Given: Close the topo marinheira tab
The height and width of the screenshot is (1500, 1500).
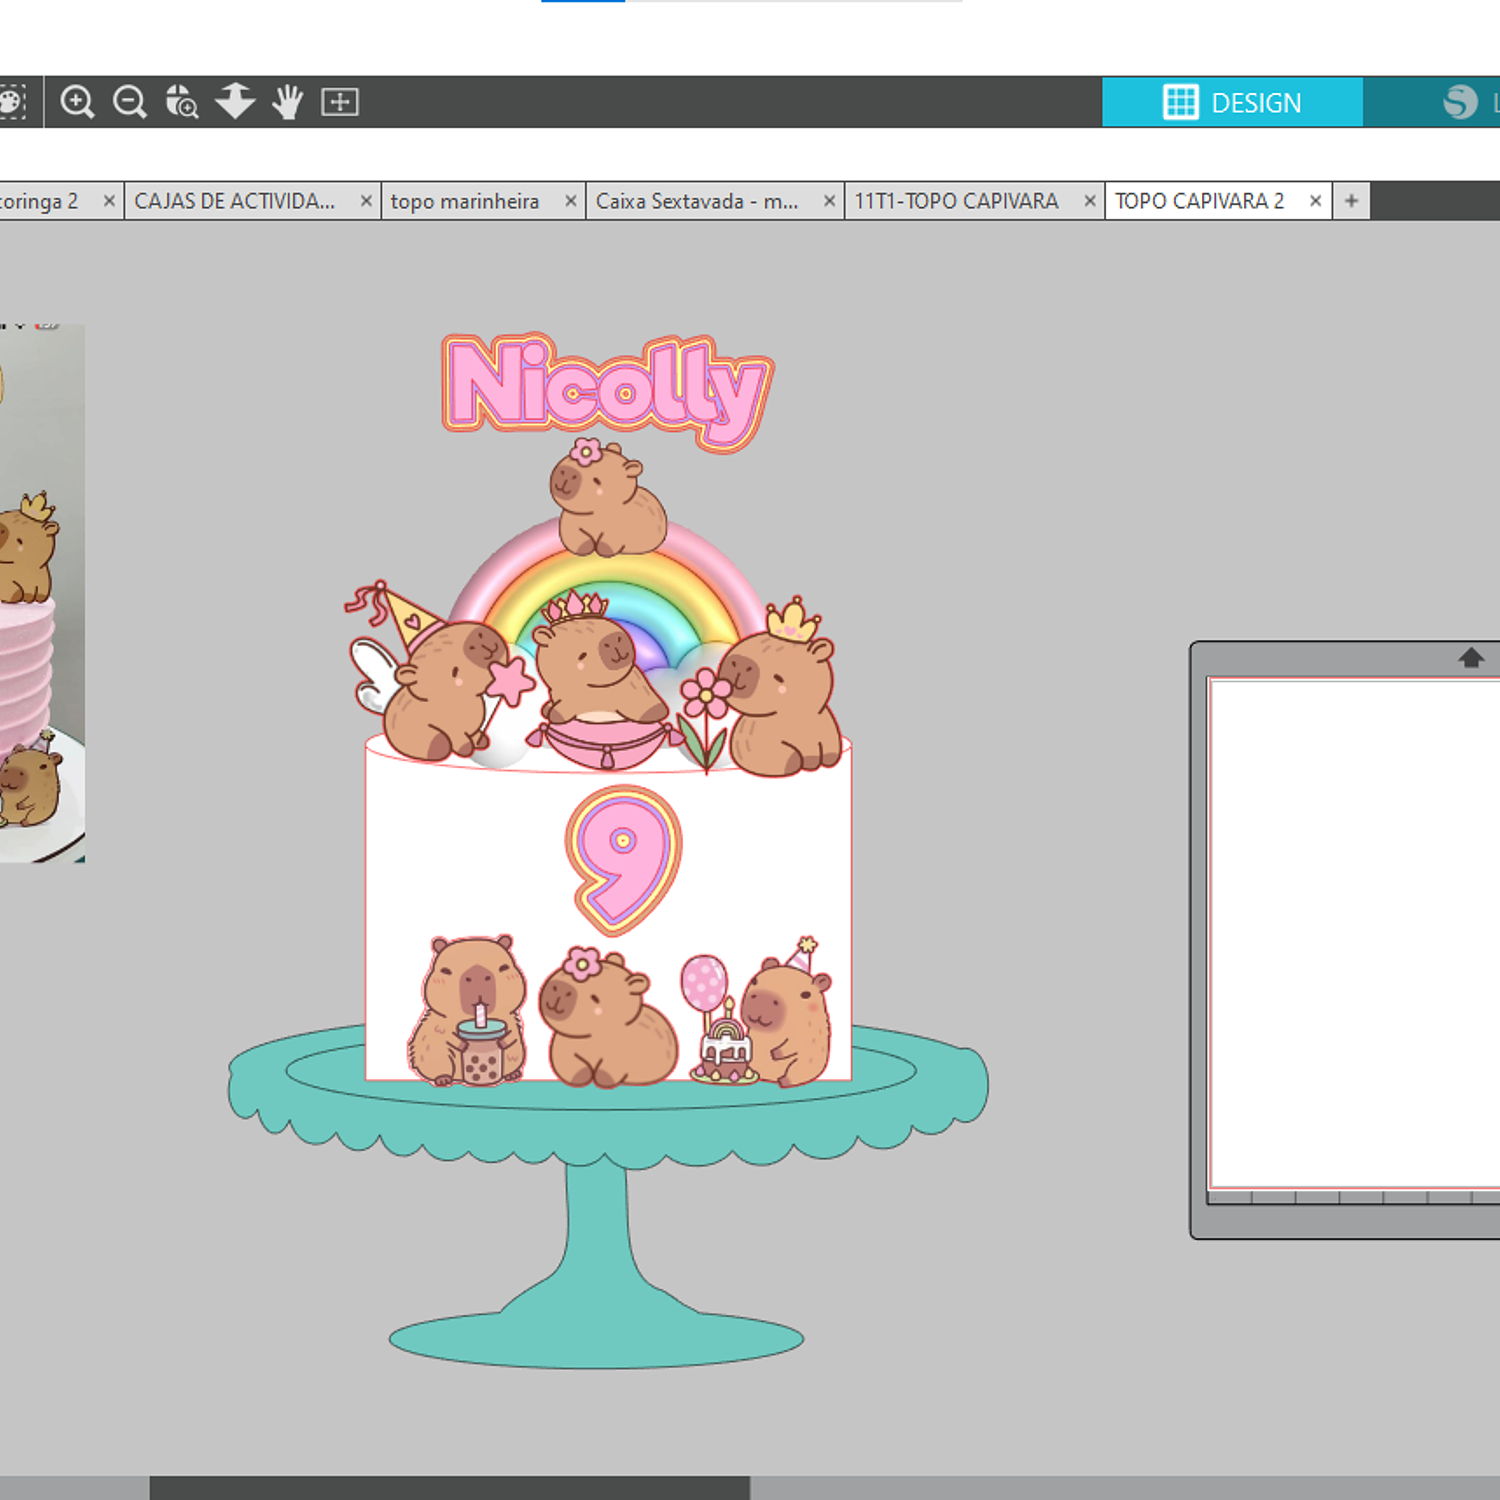Looking at the screenshot, I should pos(571,201).
